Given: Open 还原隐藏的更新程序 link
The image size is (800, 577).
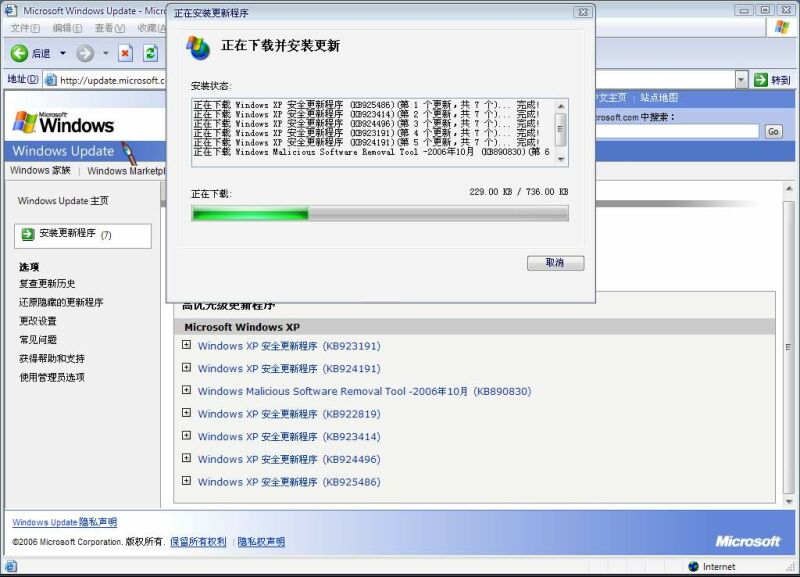Looking at the screenshot, I should coord(61,303).
